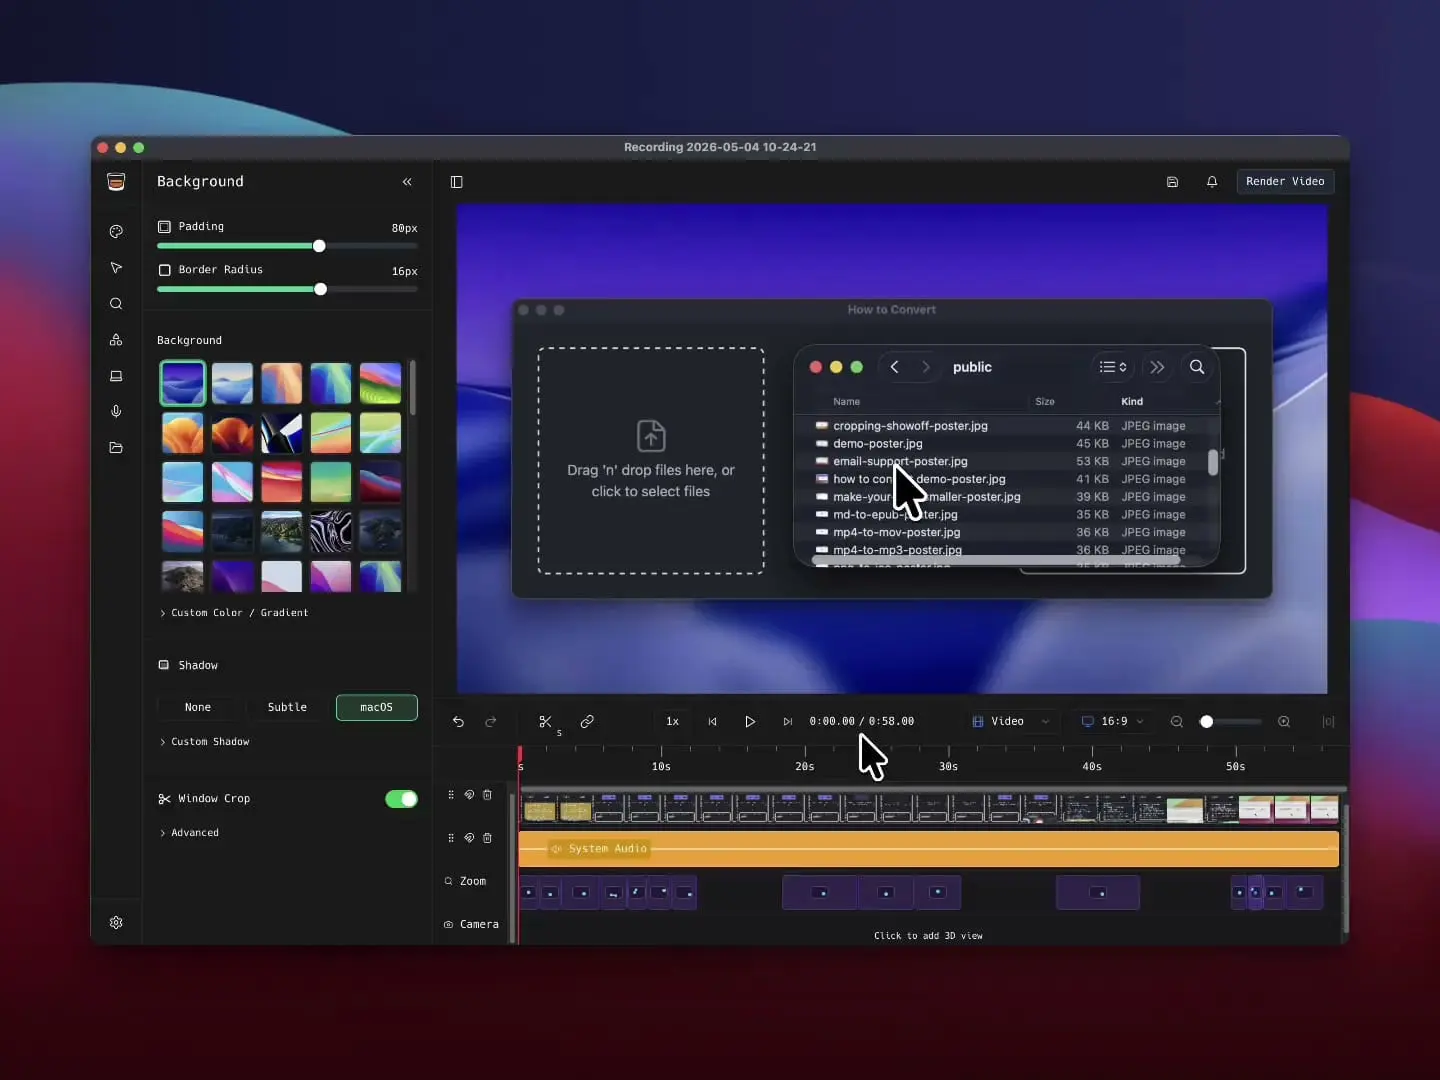Click the timeline zoom level slider
This screenshot has width=1440, height=1080.
coord(1230,722)
